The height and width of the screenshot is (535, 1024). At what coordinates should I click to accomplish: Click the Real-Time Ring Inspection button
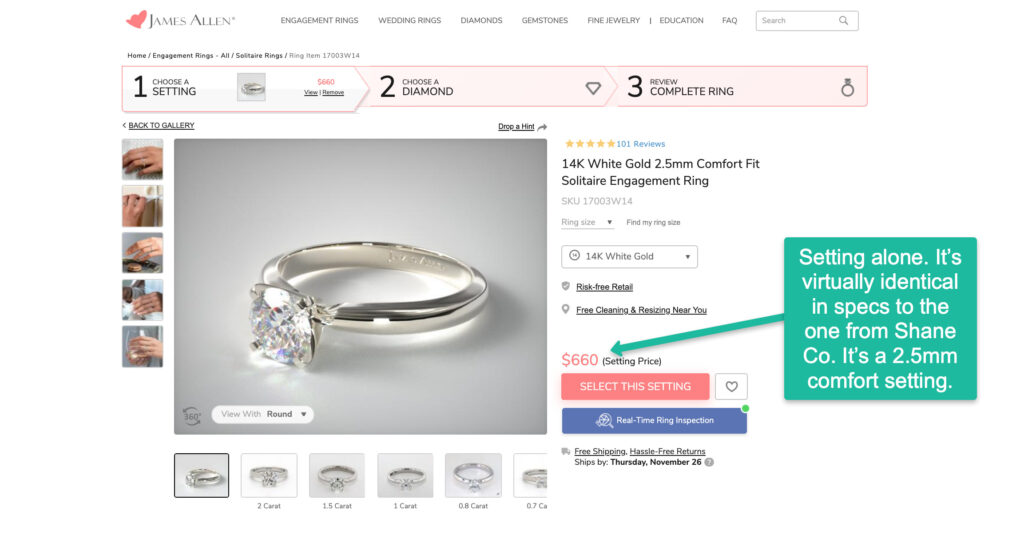tap(654, 420)
